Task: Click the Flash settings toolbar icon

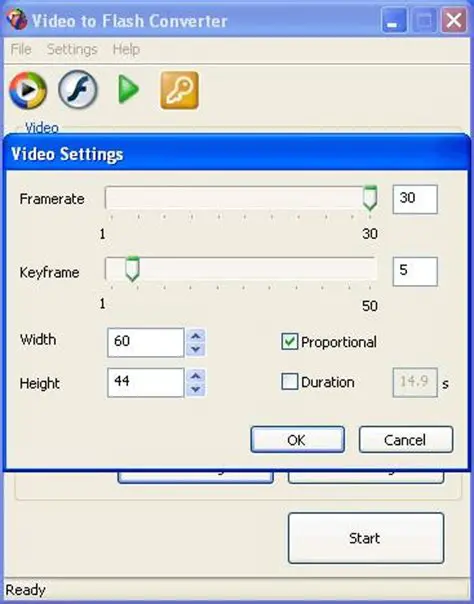Action: [x=78, y=89]
